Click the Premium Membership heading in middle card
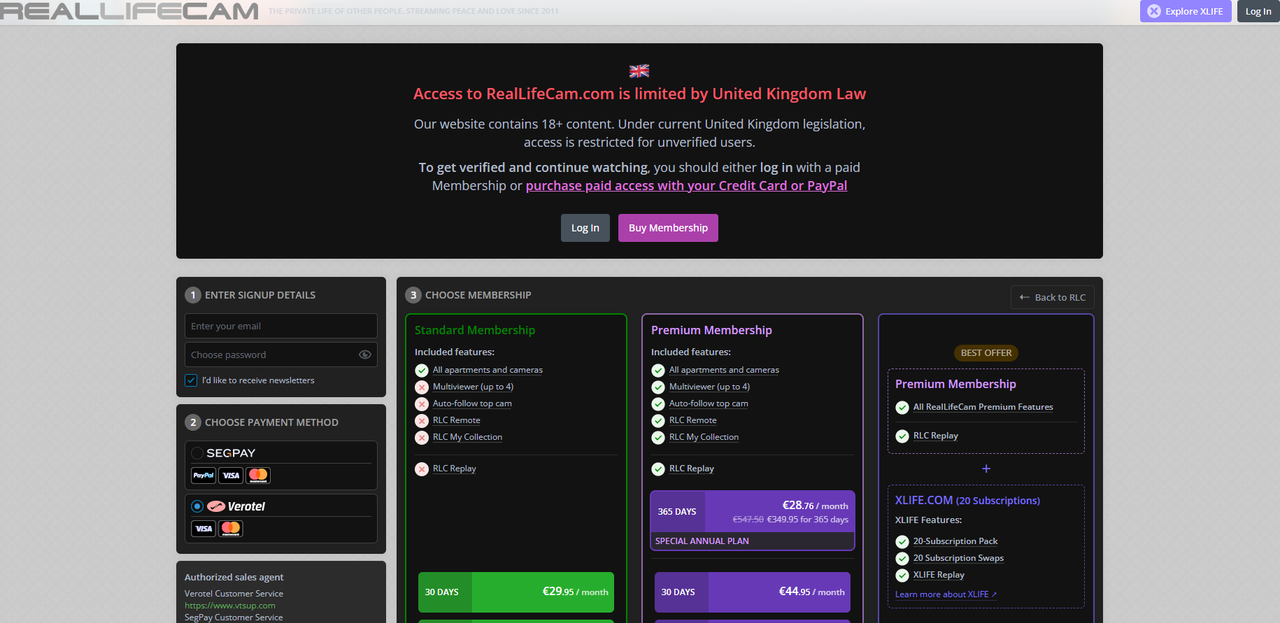Screen dimensions: 1280x623 click(x=711, y=330)
